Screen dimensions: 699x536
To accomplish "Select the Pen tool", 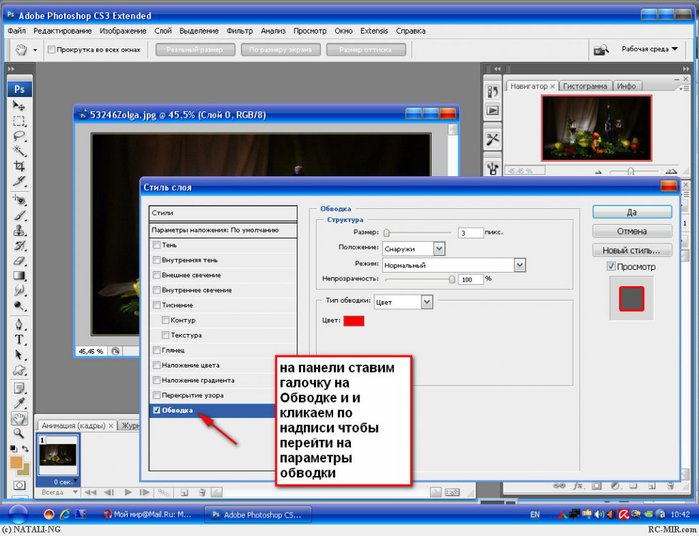I will (19, 325).
